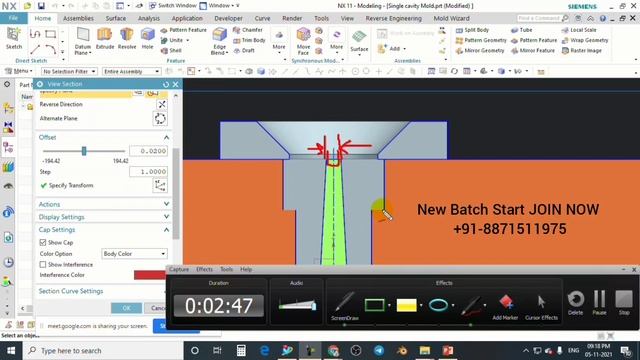
Task: Click the red Interference Color swatch
Action: [150, 275]
